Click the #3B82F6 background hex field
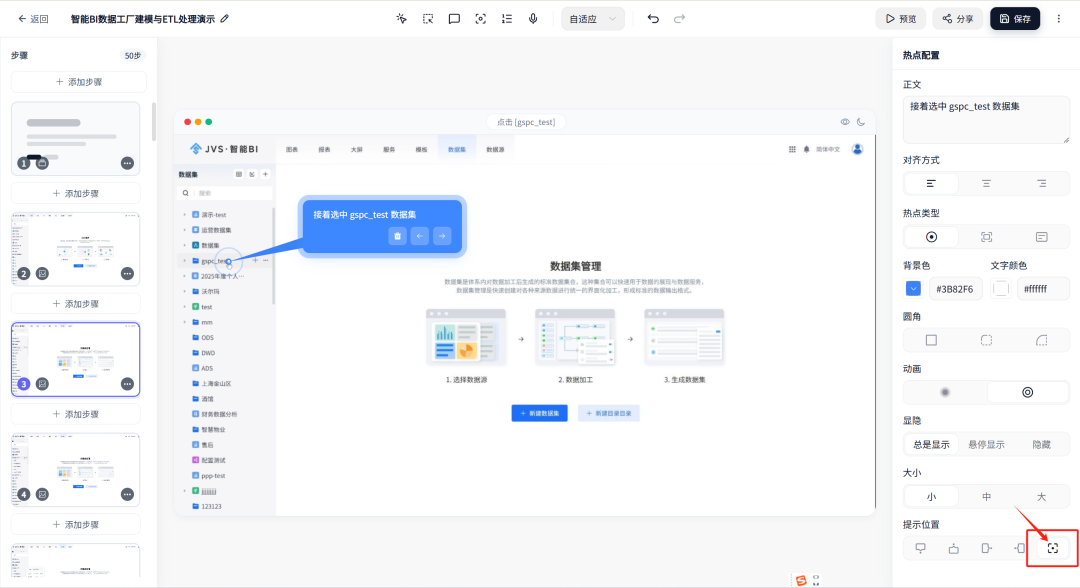Screen dimensions: 1080x588 click(x=955, y=288)
